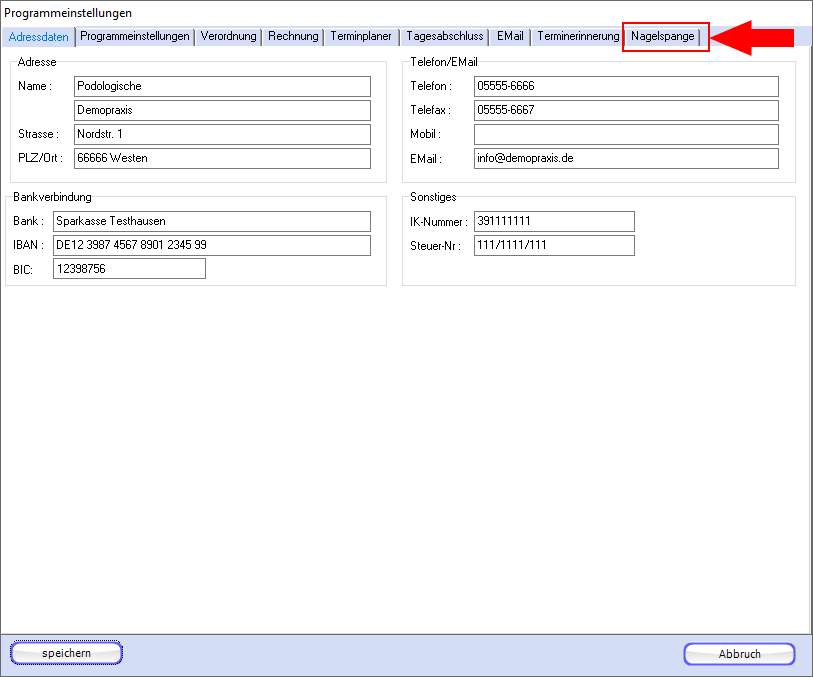Image resolution: width=813 pixels, height=677 pixels.
Task: Open the Terminplaner tab
Action: [x=361, y=36]
